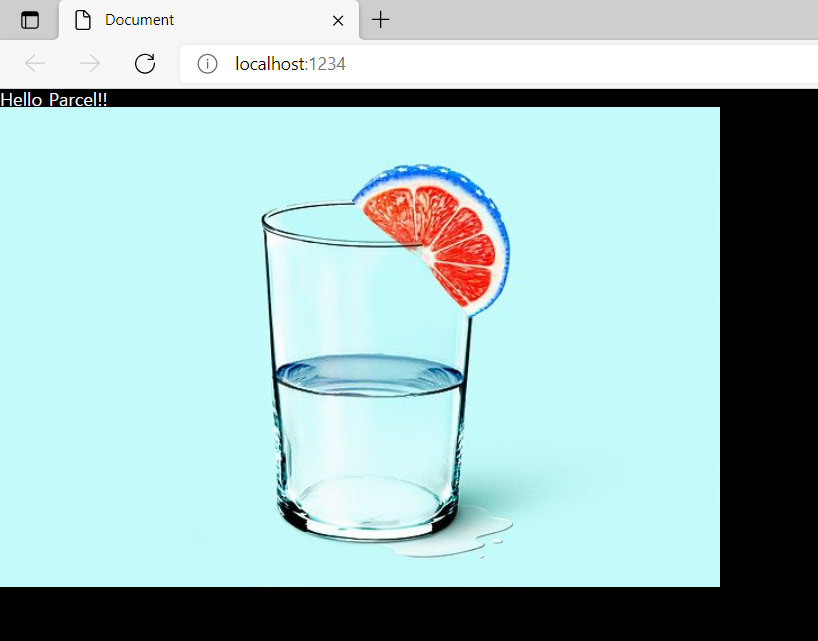This screenshot has height=641, width=818.
Task: Click the 'Hello Parcel!!' text
Action: pos(54,99)
